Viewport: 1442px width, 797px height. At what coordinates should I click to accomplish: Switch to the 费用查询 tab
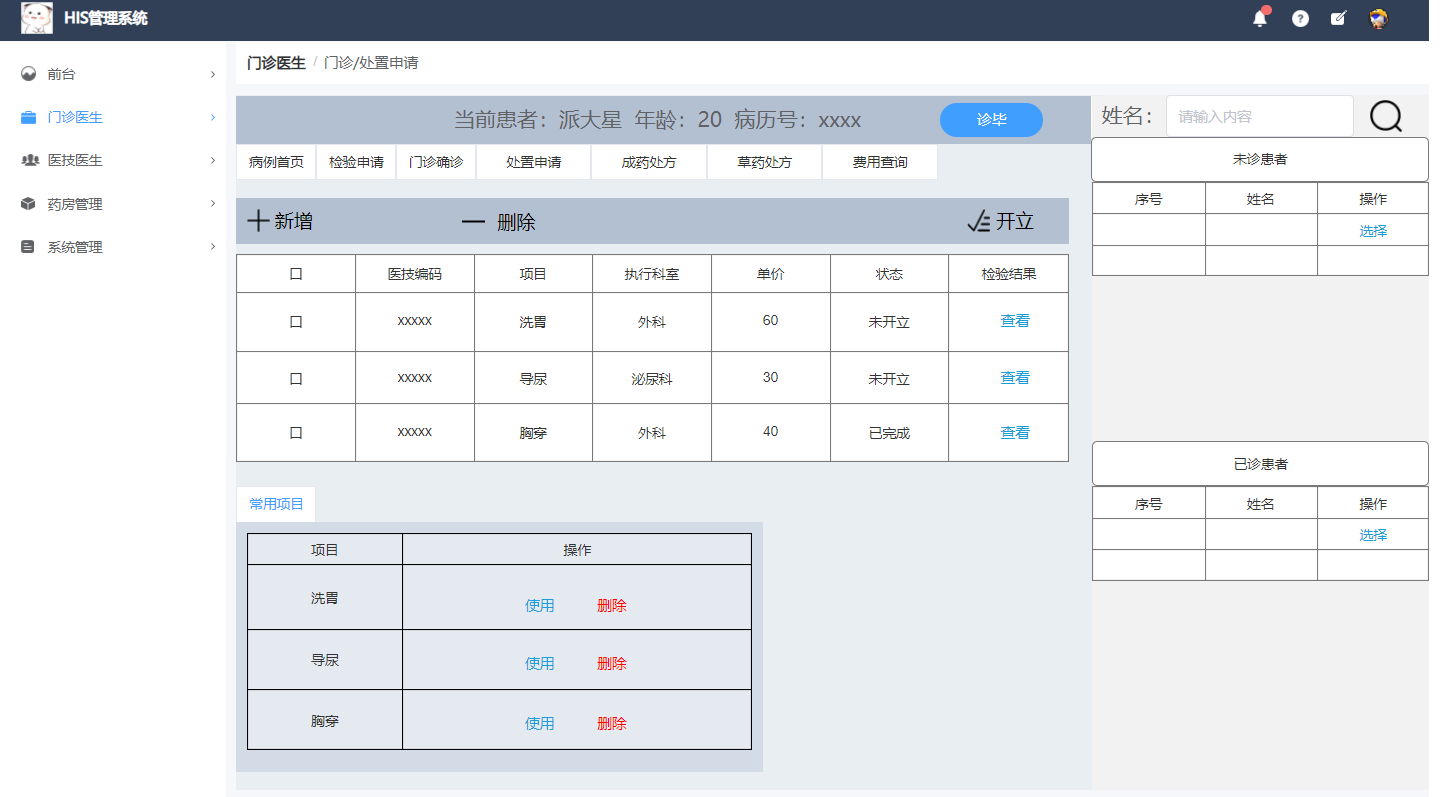pyautogui.click(x=880, y=162)
